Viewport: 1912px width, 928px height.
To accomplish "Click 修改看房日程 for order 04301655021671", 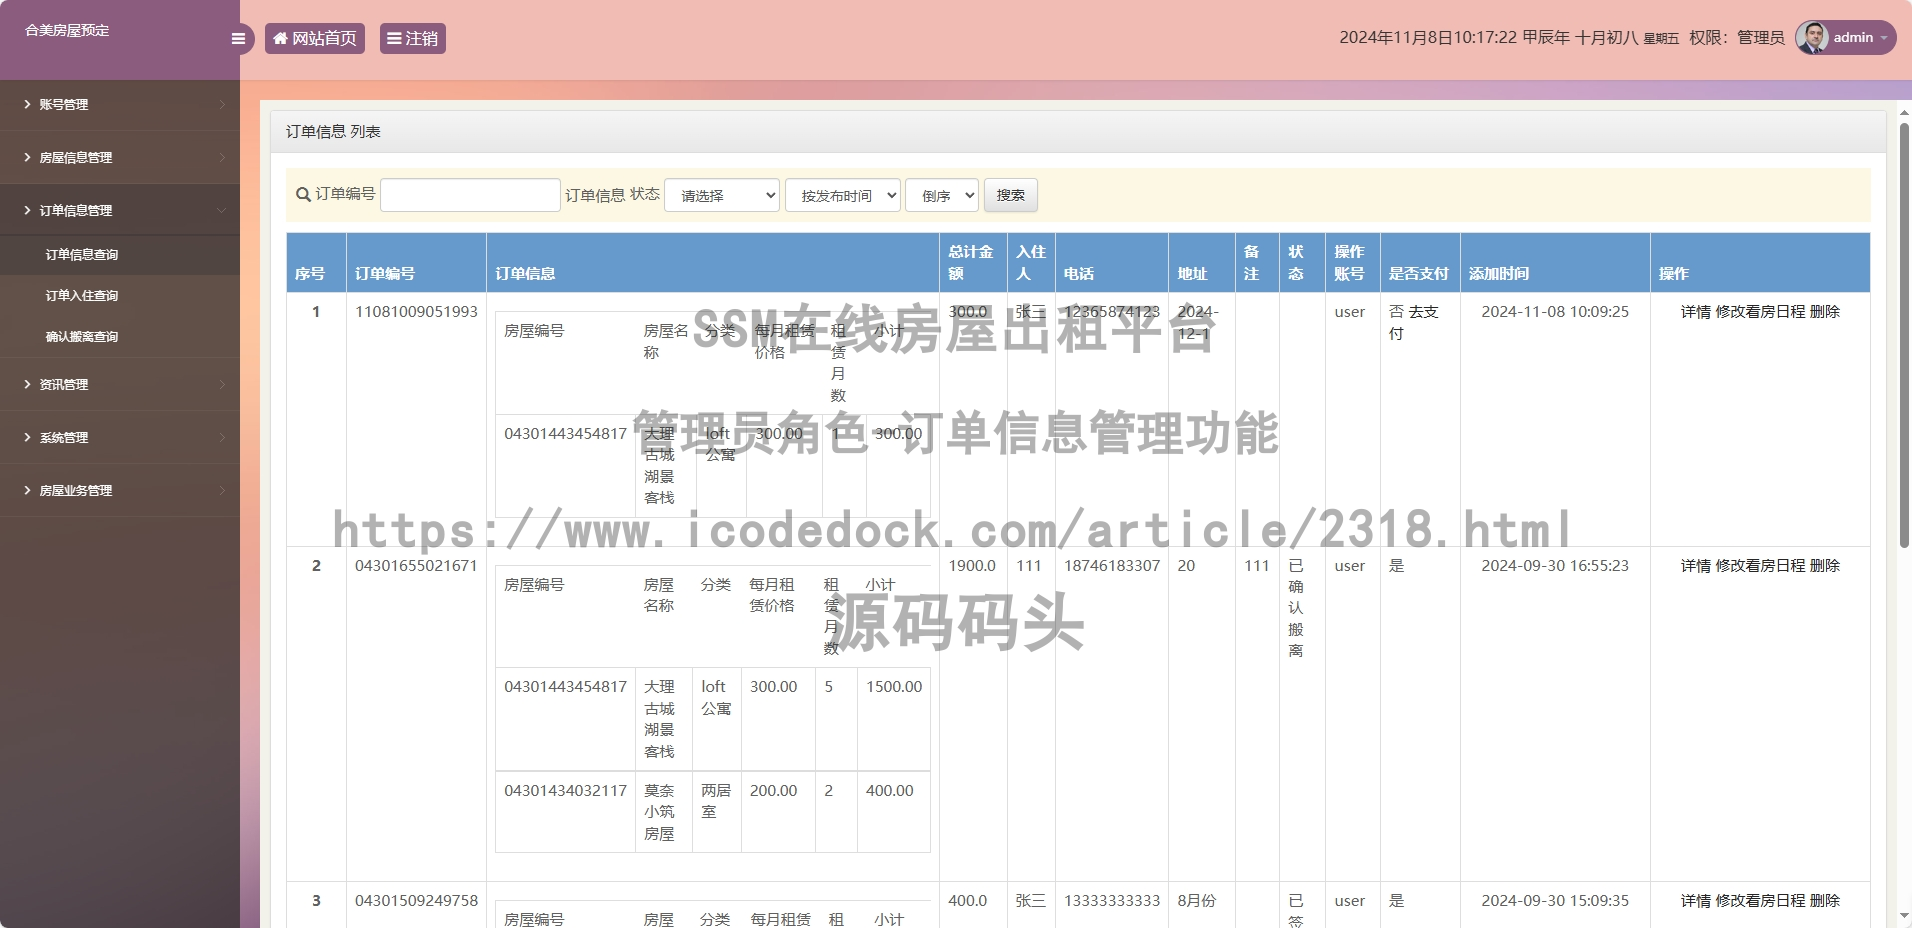I will tap(1760, 566).
